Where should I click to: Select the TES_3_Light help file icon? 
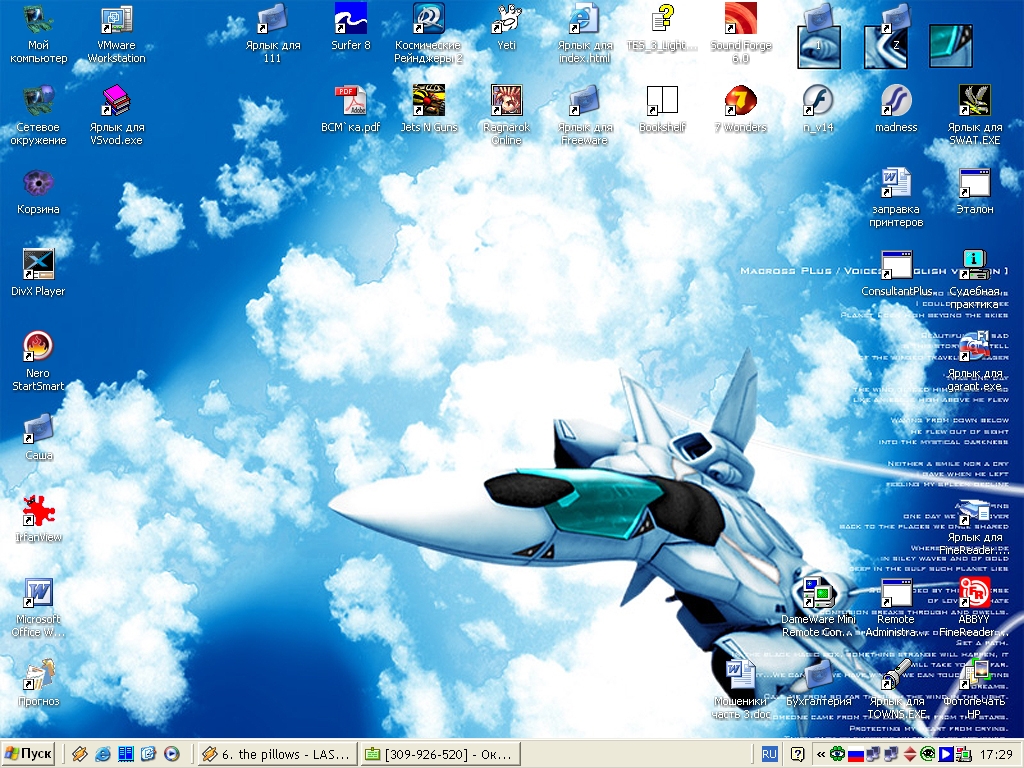click(x=662, y=27)
